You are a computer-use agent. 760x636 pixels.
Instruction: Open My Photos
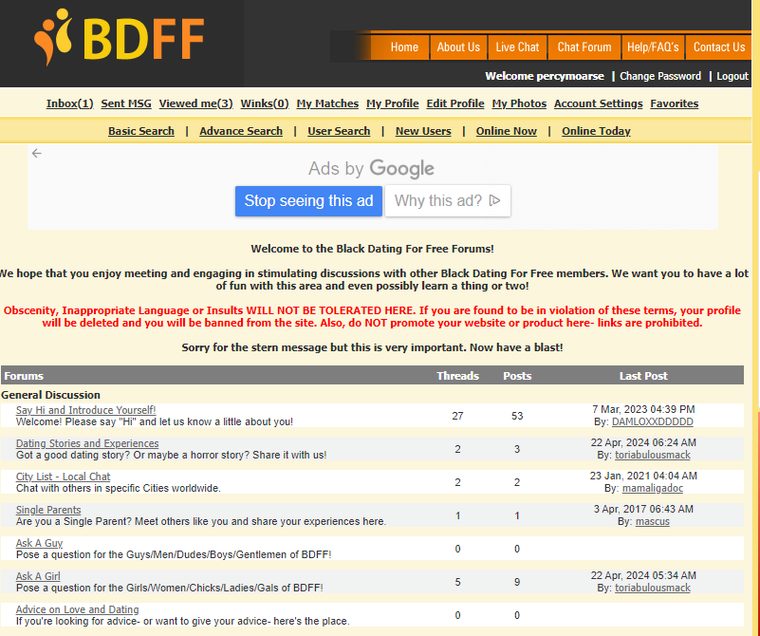[x=519, y=104]
